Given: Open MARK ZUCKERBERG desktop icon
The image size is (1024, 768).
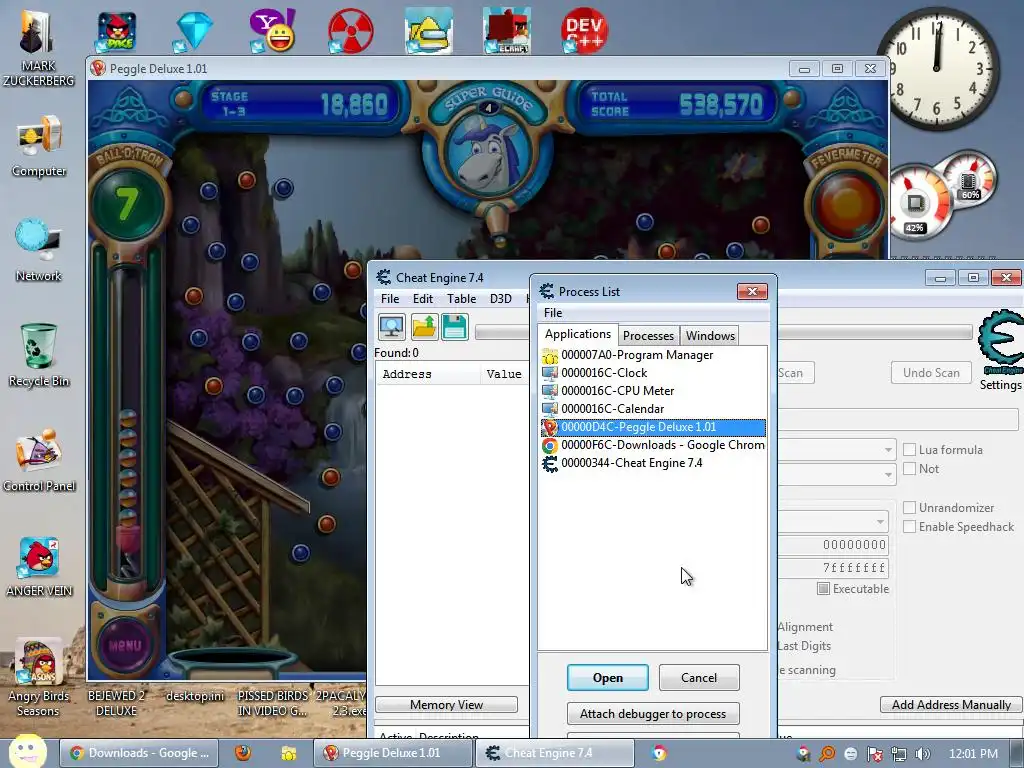Looking at the screenshot, I should tap(38, 46).
